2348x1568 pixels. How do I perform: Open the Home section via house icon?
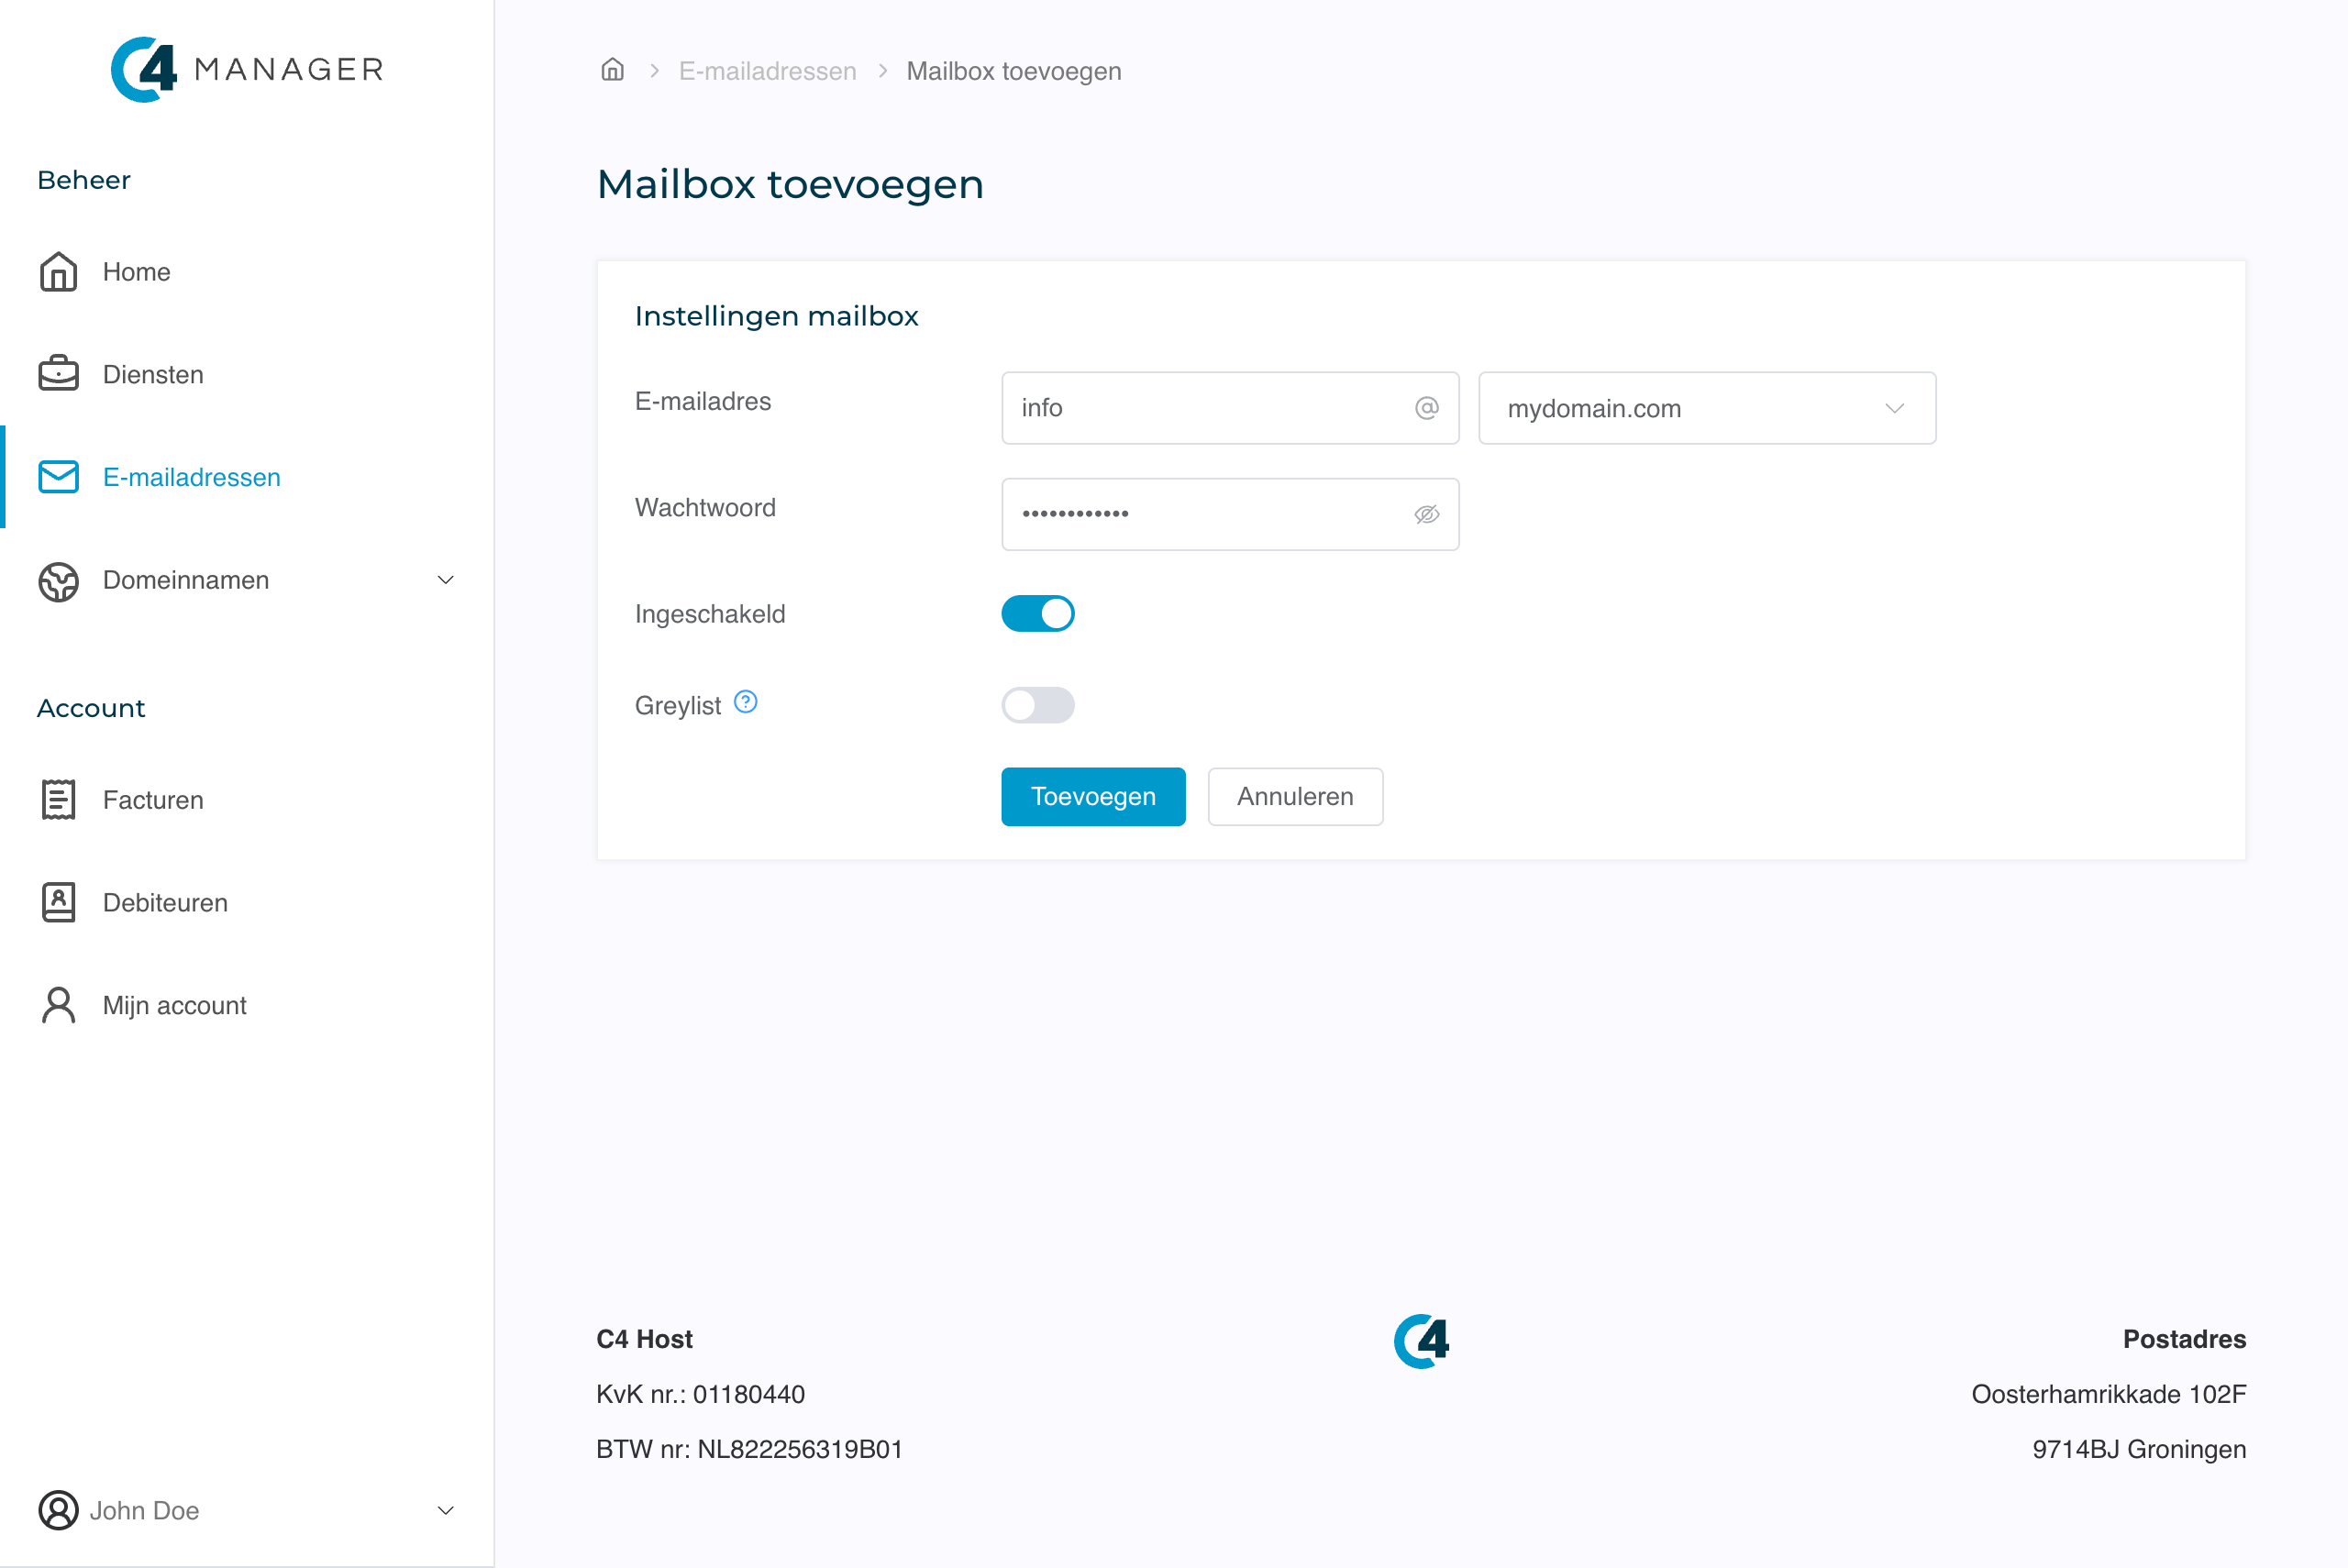tap(57, 271)
